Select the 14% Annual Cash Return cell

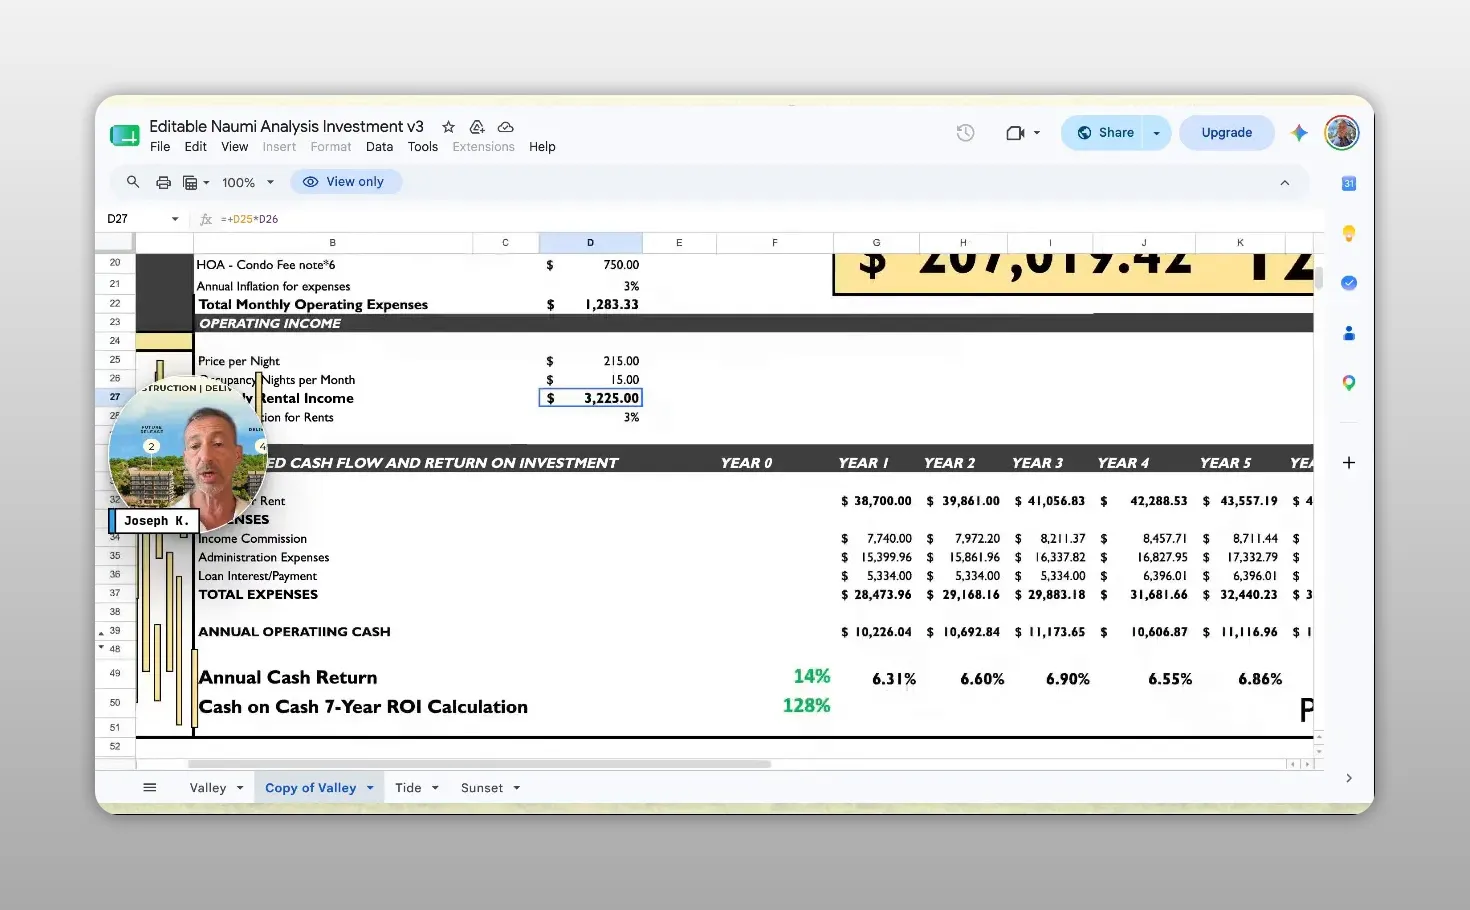click(775, 677)
